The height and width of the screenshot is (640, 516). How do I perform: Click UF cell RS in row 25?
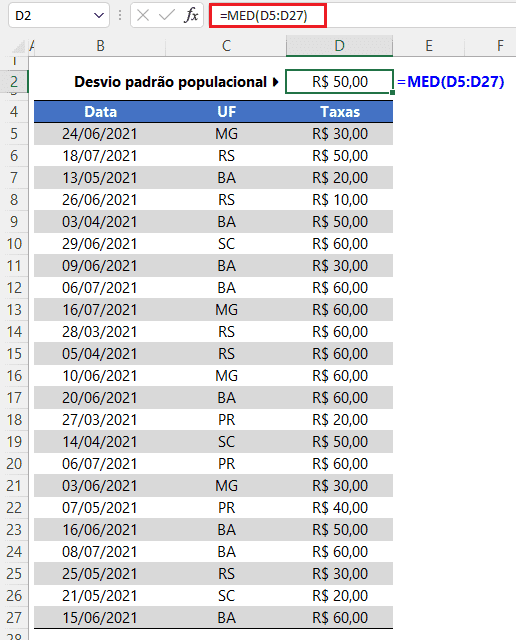point(226,574)
